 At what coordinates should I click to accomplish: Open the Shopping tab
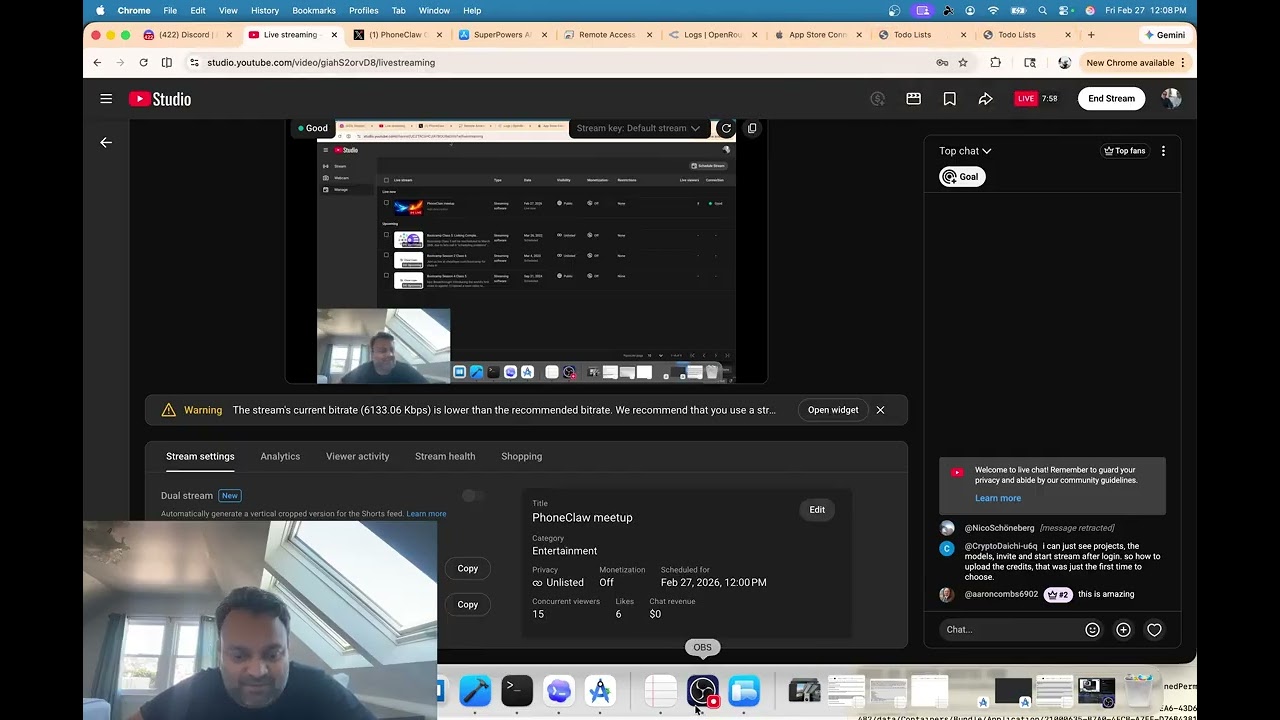tap(521, 456)
